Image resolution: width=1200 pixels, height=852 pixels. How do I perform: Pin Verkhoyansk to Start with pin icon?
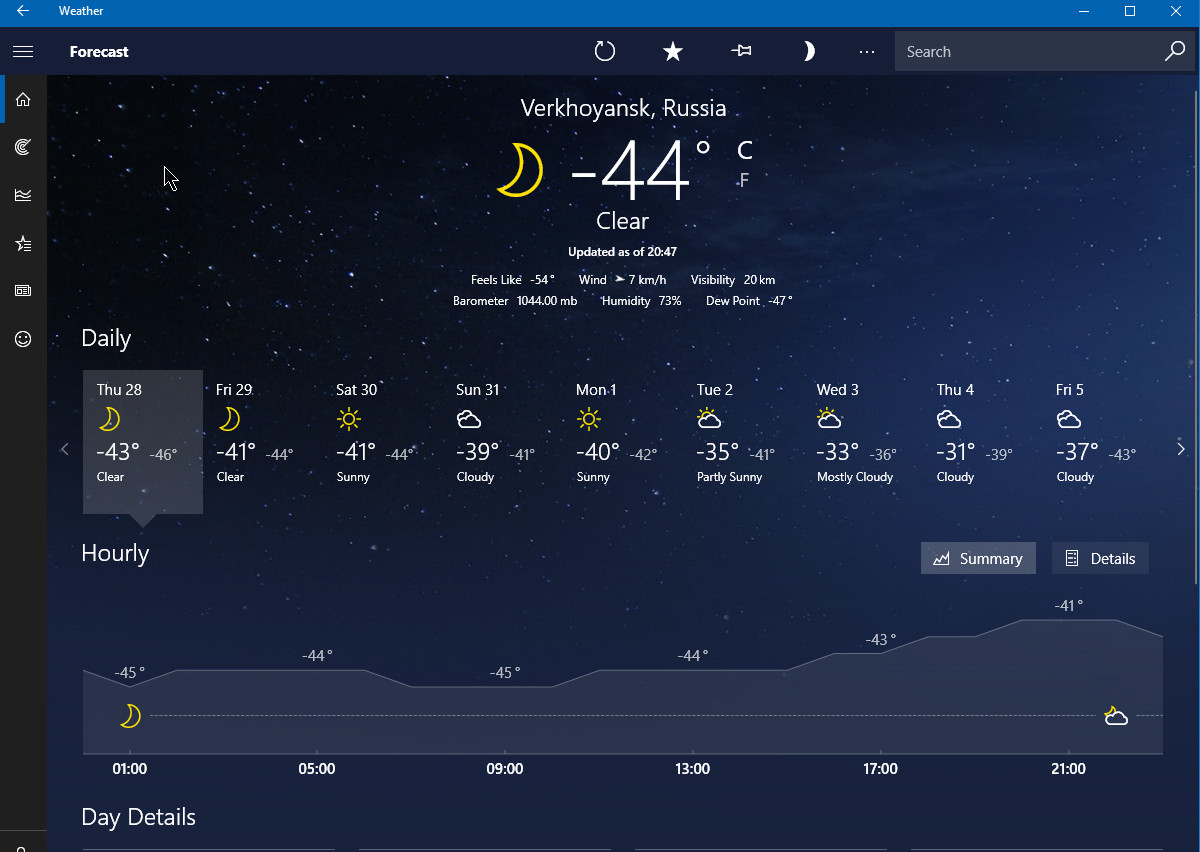click(741, 52)
